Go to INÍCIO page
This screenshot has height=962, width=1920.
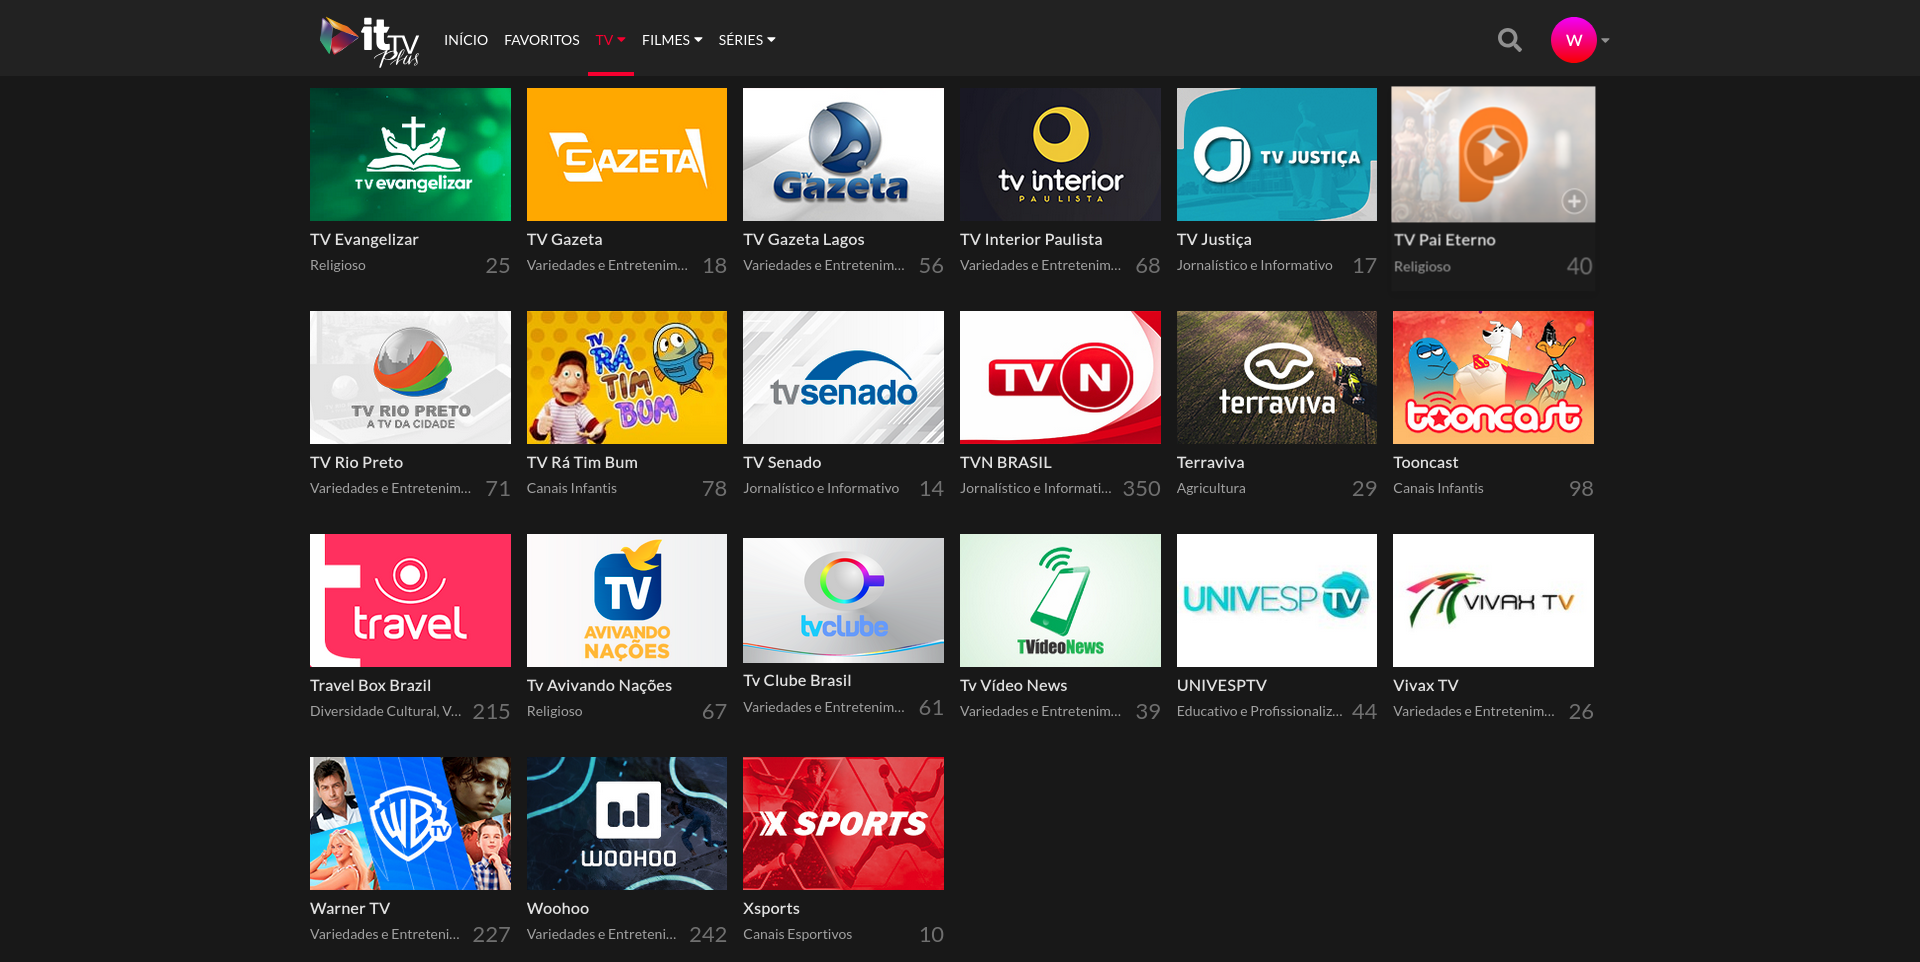click(466, 40)
